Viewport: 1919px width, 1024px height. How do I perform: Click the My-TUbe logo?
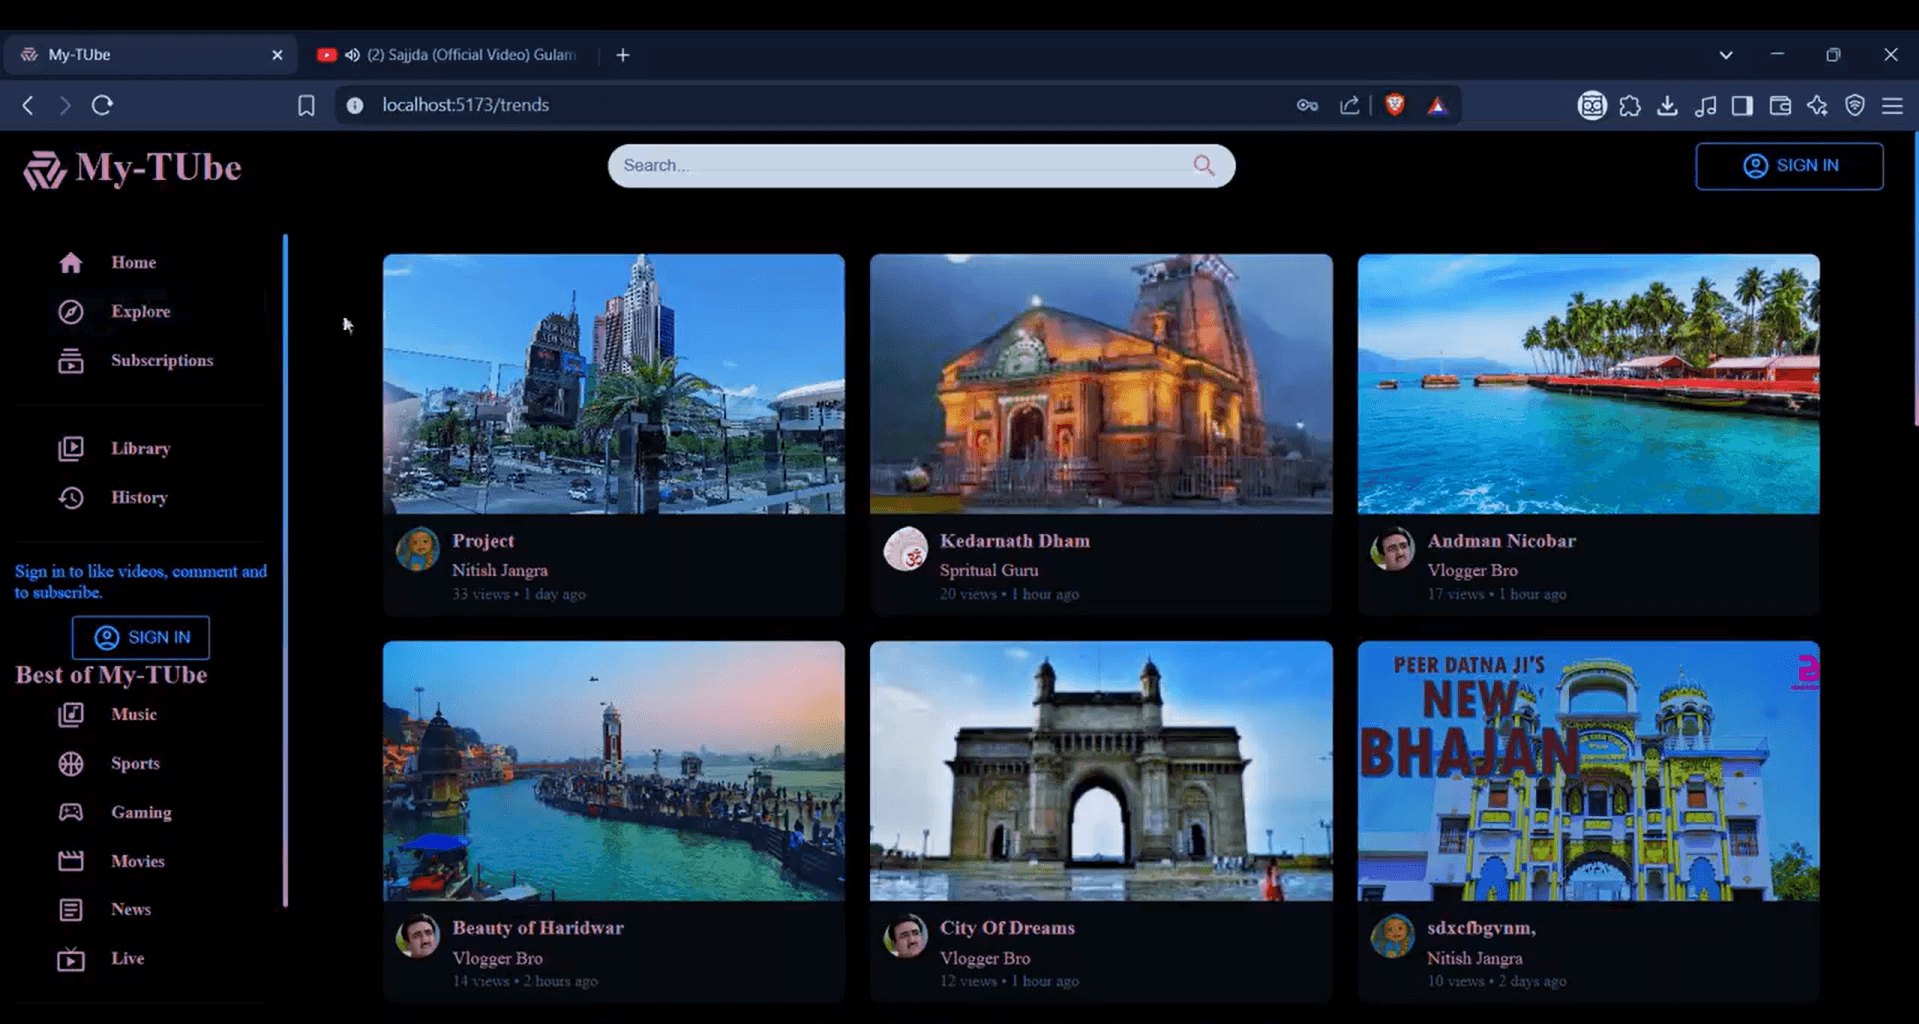coord(131,169)
